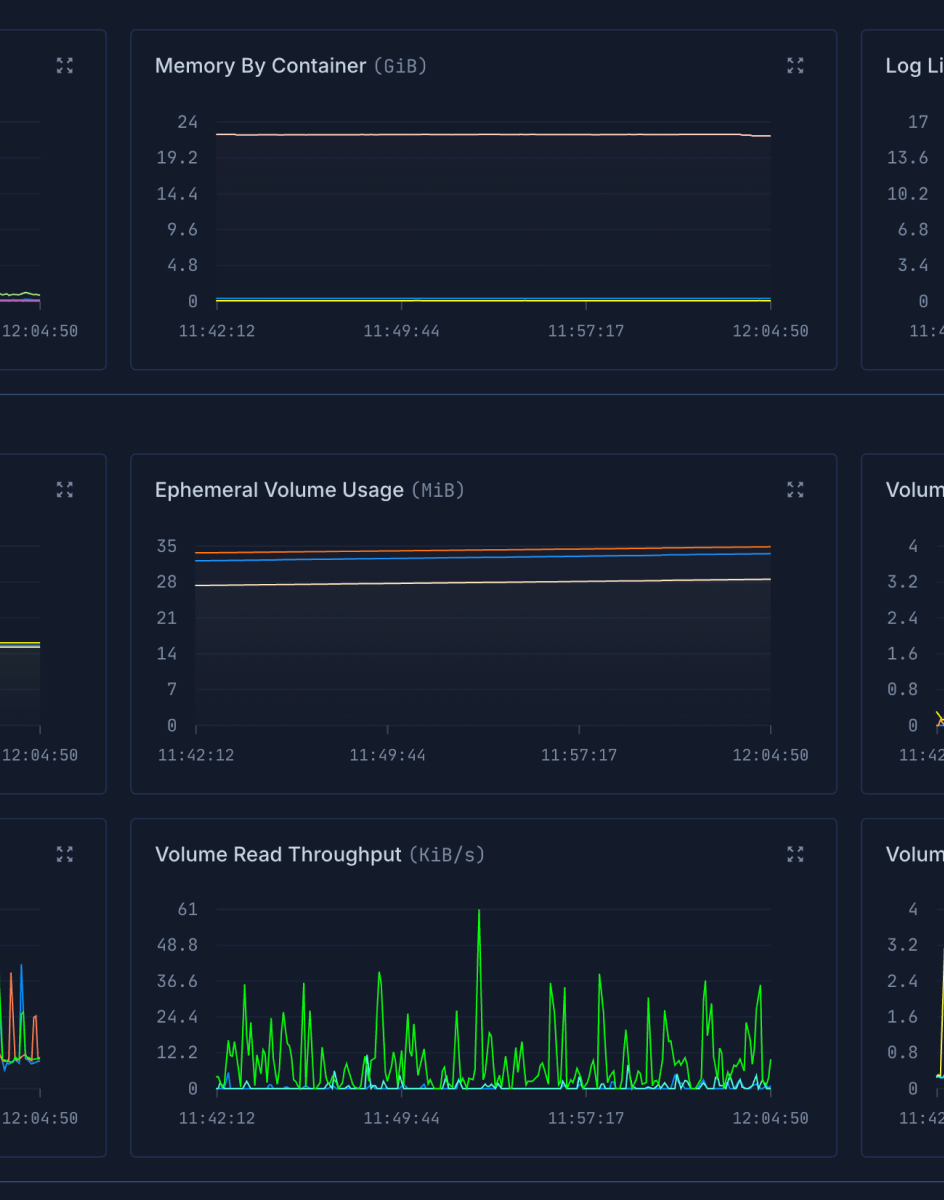The height and width of the screenshot is (1200, 944).
Task: Expand the Ephemeral Volume Usage panel
Action: (x=795, y=490)
